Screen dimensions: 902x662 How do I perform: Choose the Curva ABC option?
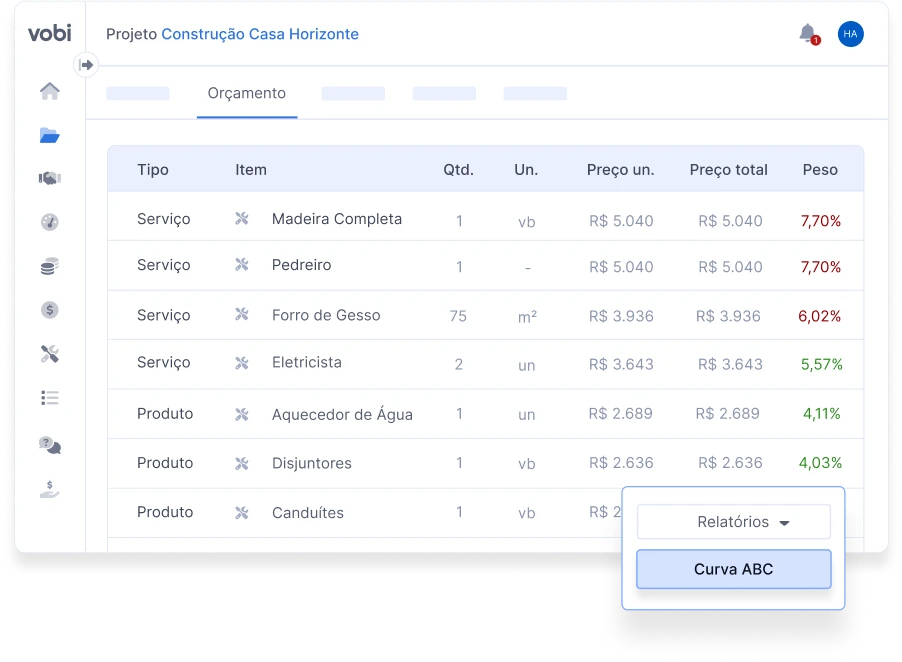tap(733, 569)
